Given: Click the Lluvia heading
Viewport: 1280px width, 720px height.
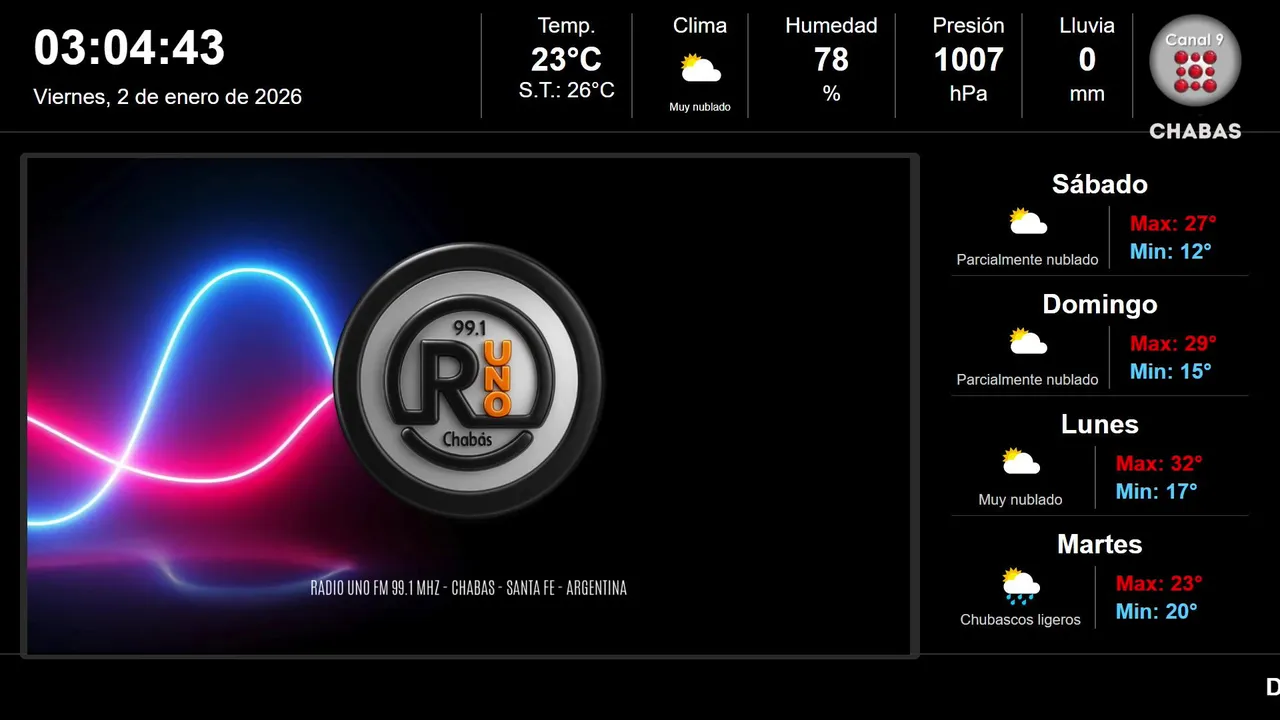Looking at the screenshot, I should coord(1087,26).
